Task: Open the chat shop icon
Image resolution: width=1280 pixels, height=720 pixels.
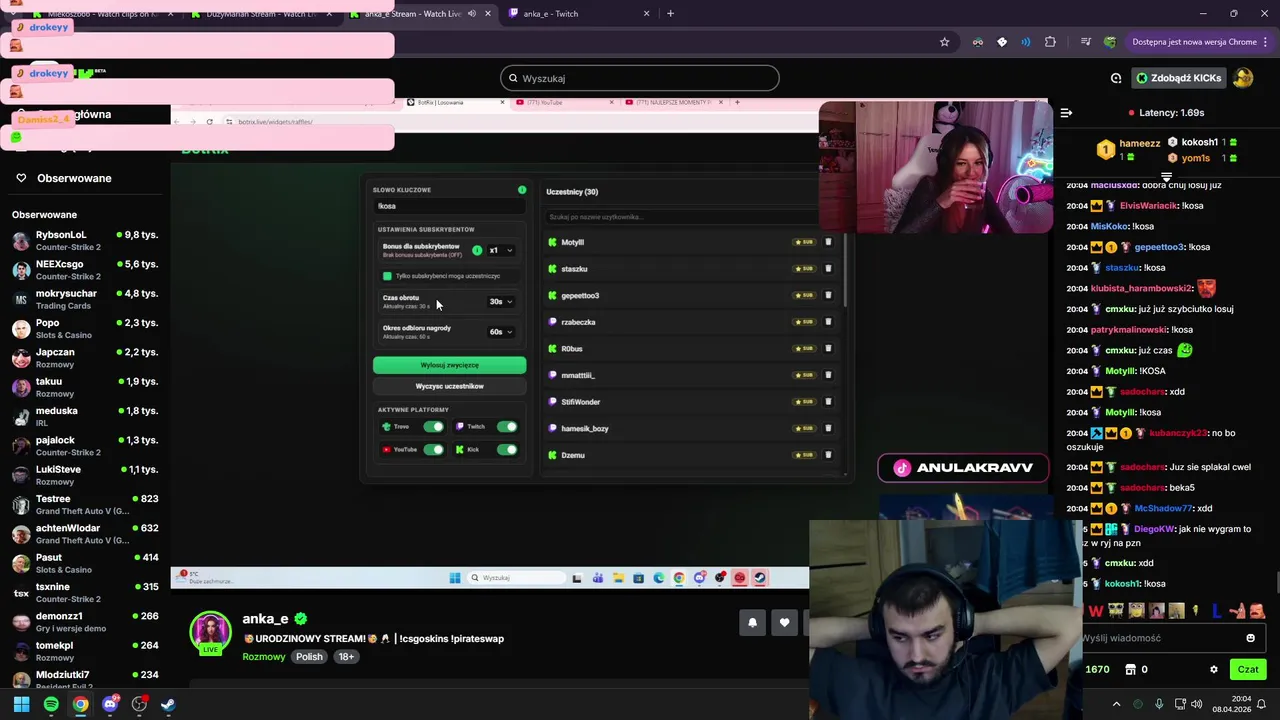Action: click(x=1131, y=670)
